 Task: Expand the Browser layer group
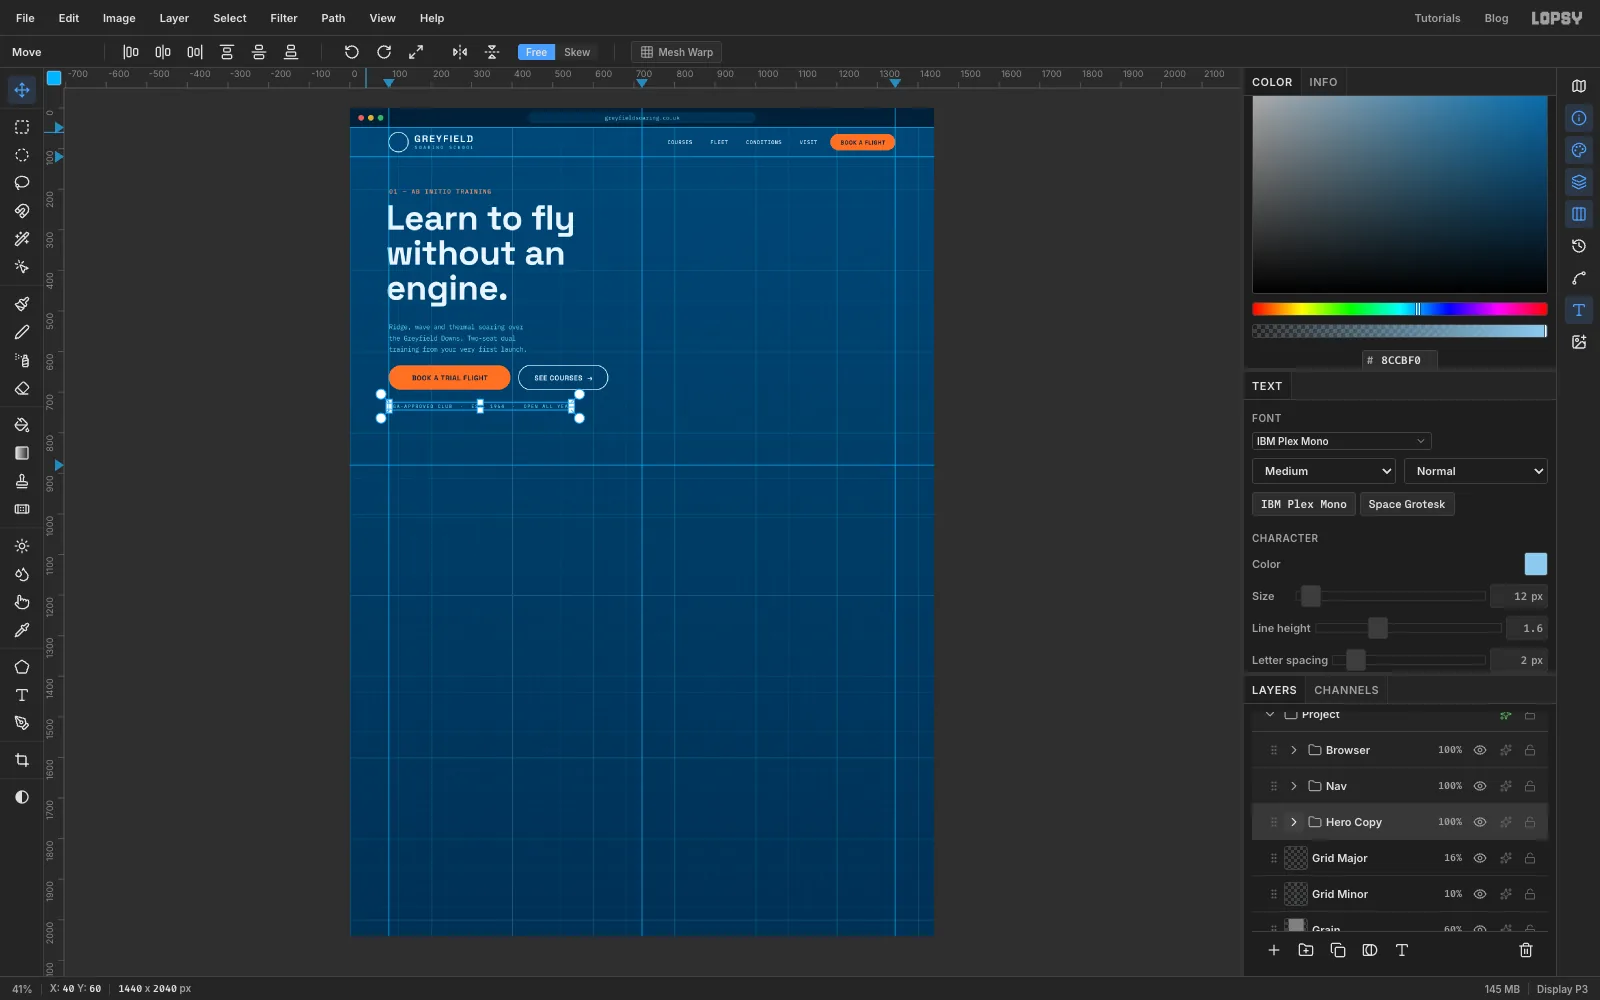point(1294,750)
